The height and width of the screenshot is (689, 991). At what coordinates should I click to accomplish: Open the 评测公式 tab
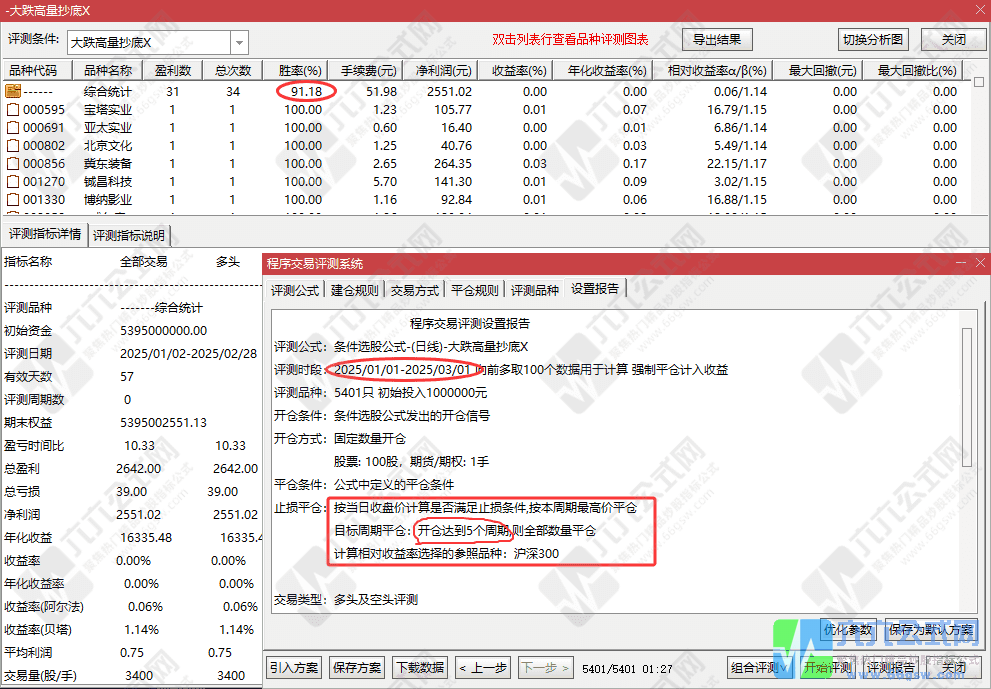294,287
